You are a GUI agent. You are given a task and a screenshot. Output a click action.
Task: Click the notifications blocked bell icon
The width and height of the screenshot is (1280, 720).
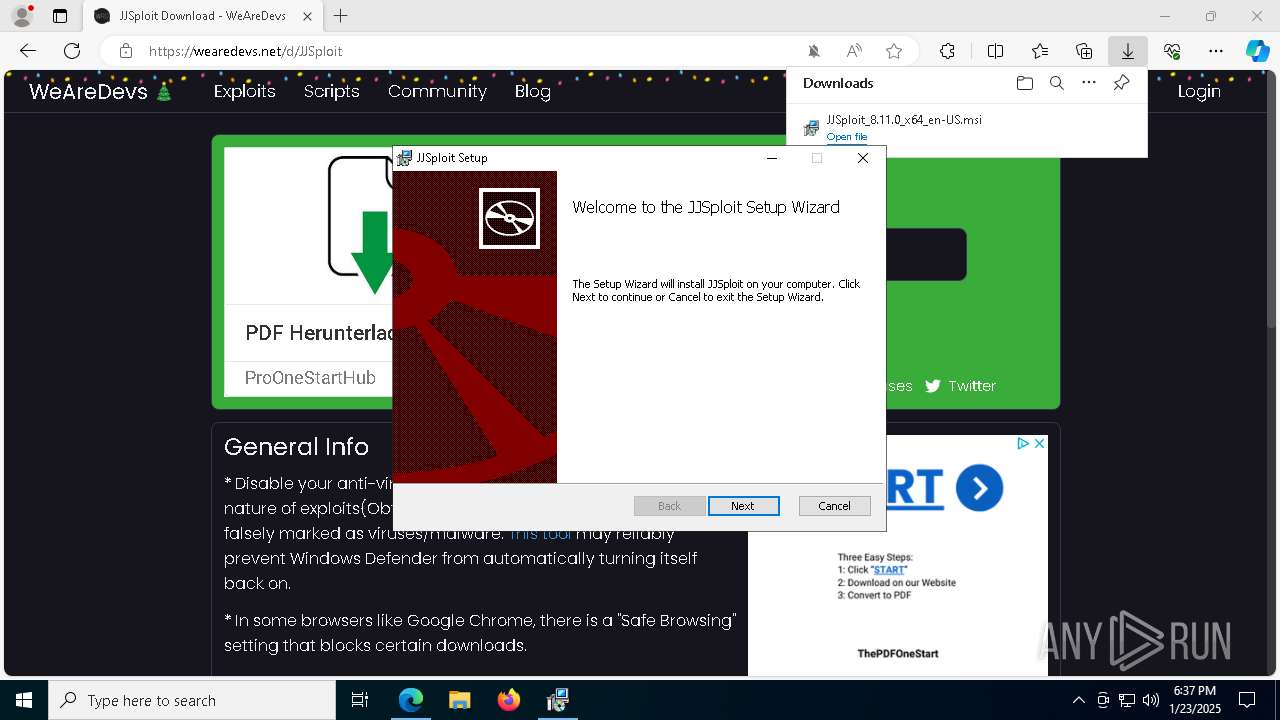tap(814, 51)
